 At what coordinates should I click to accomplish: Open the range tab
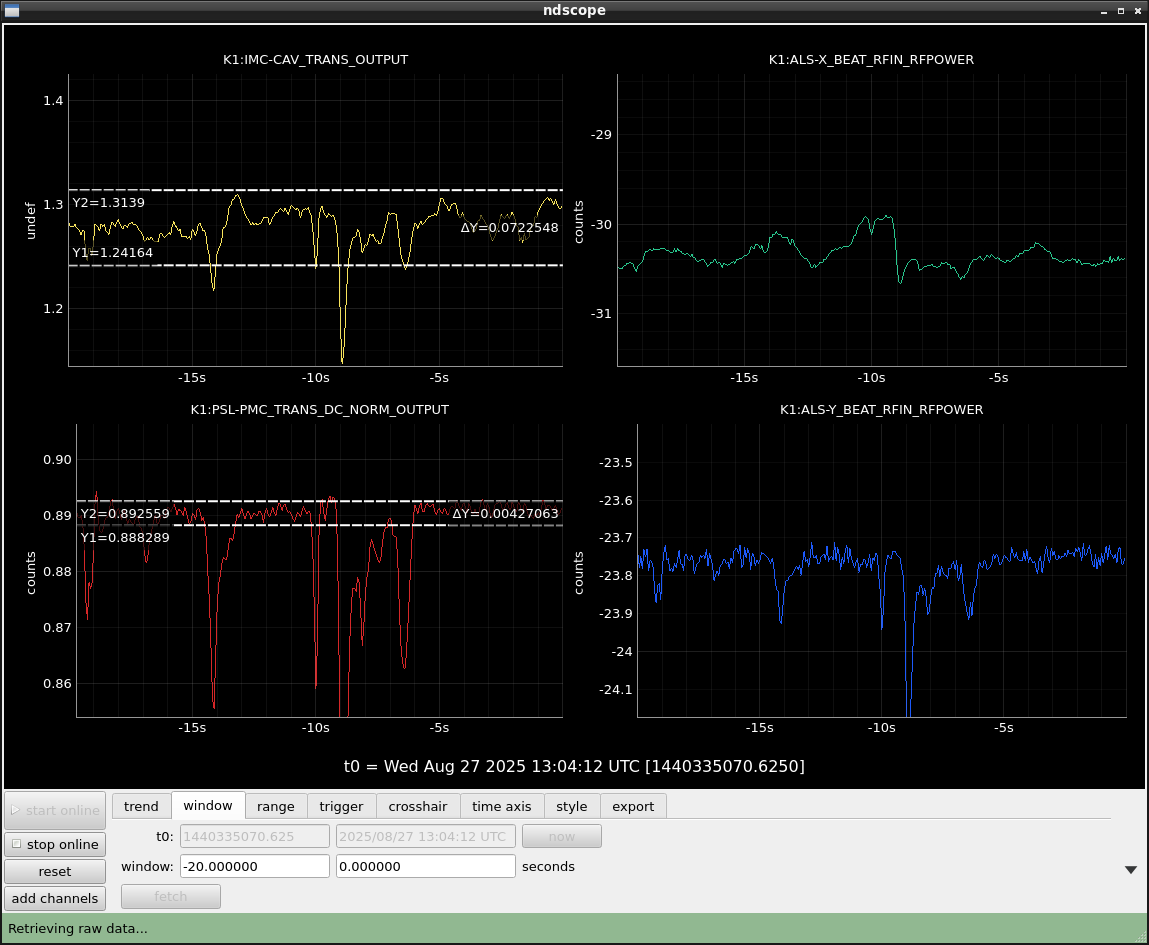pyautogui.click(x=276, y=806)
